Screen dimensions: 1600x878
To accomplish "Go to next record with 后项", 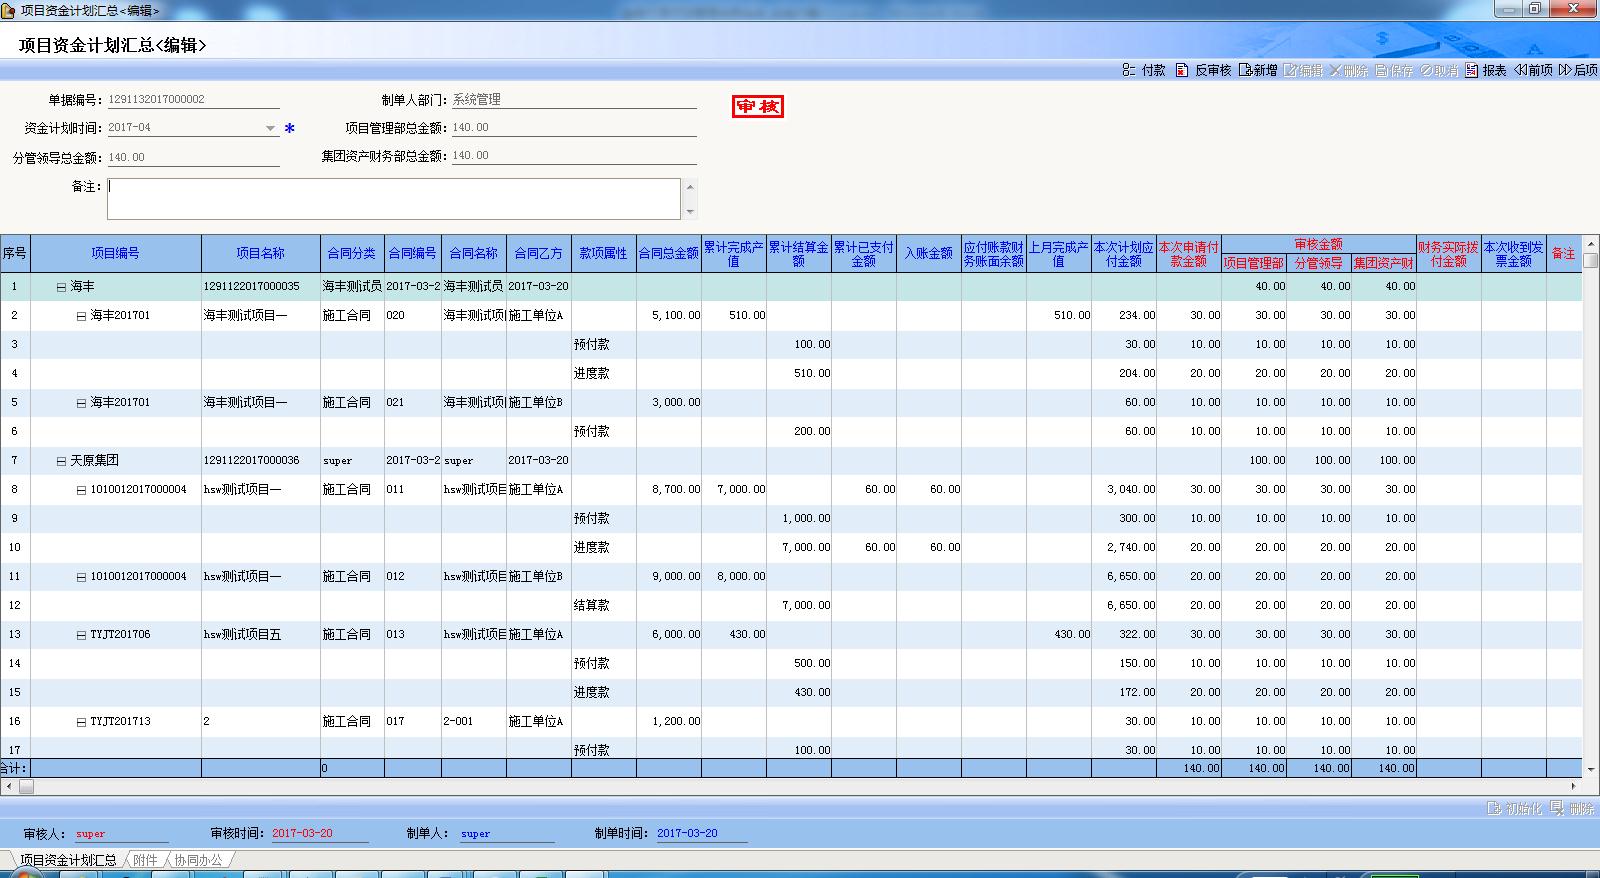I will (x=1565, y=70).
